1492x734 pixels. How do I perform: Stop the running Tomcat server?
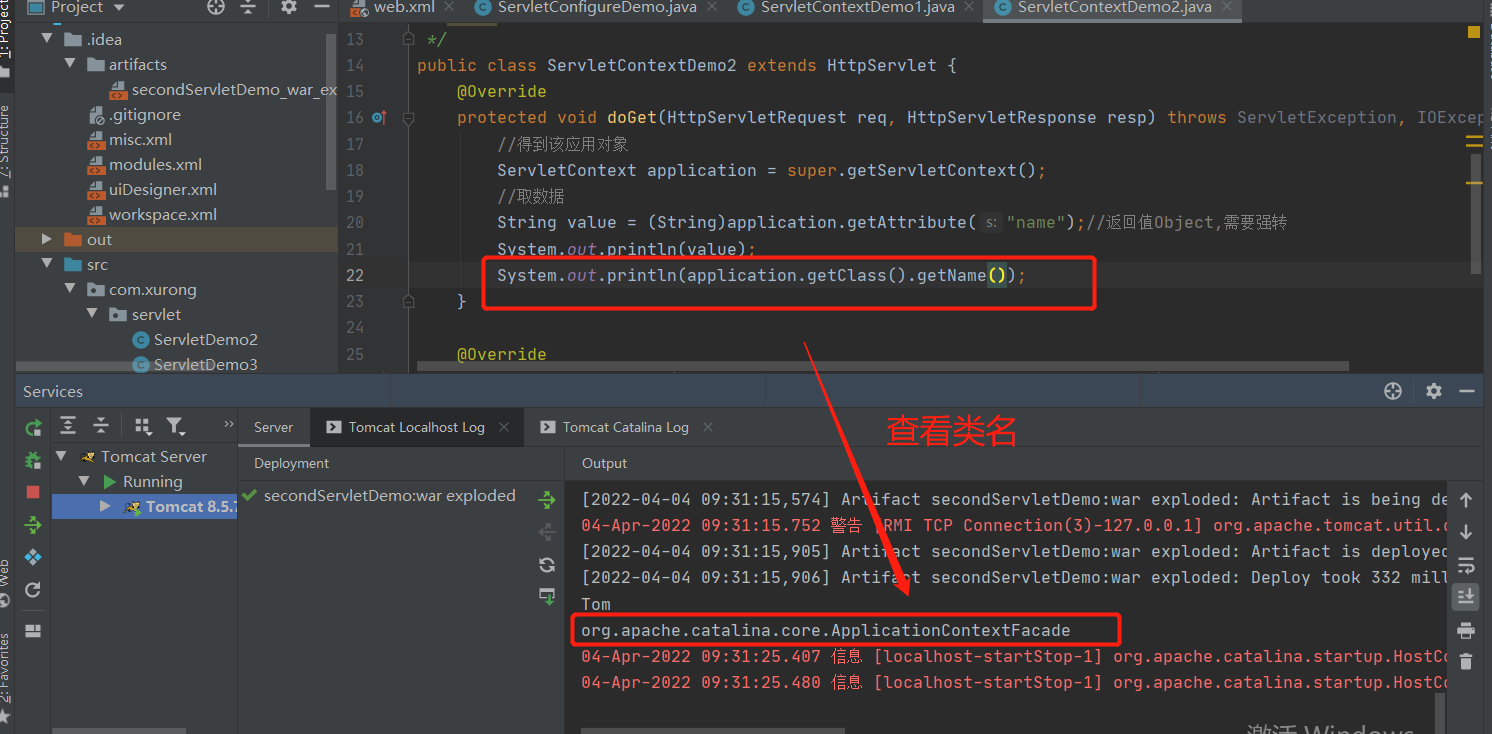click(x=33, y=492)
